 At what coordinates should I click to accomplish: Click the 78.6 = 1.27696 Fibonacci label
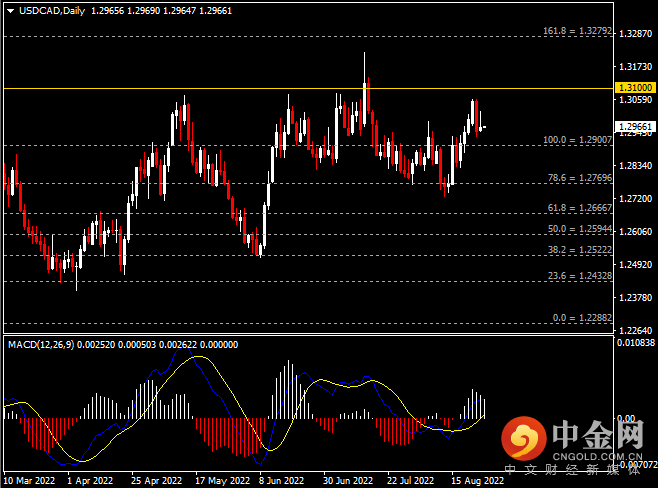point(576,177)
